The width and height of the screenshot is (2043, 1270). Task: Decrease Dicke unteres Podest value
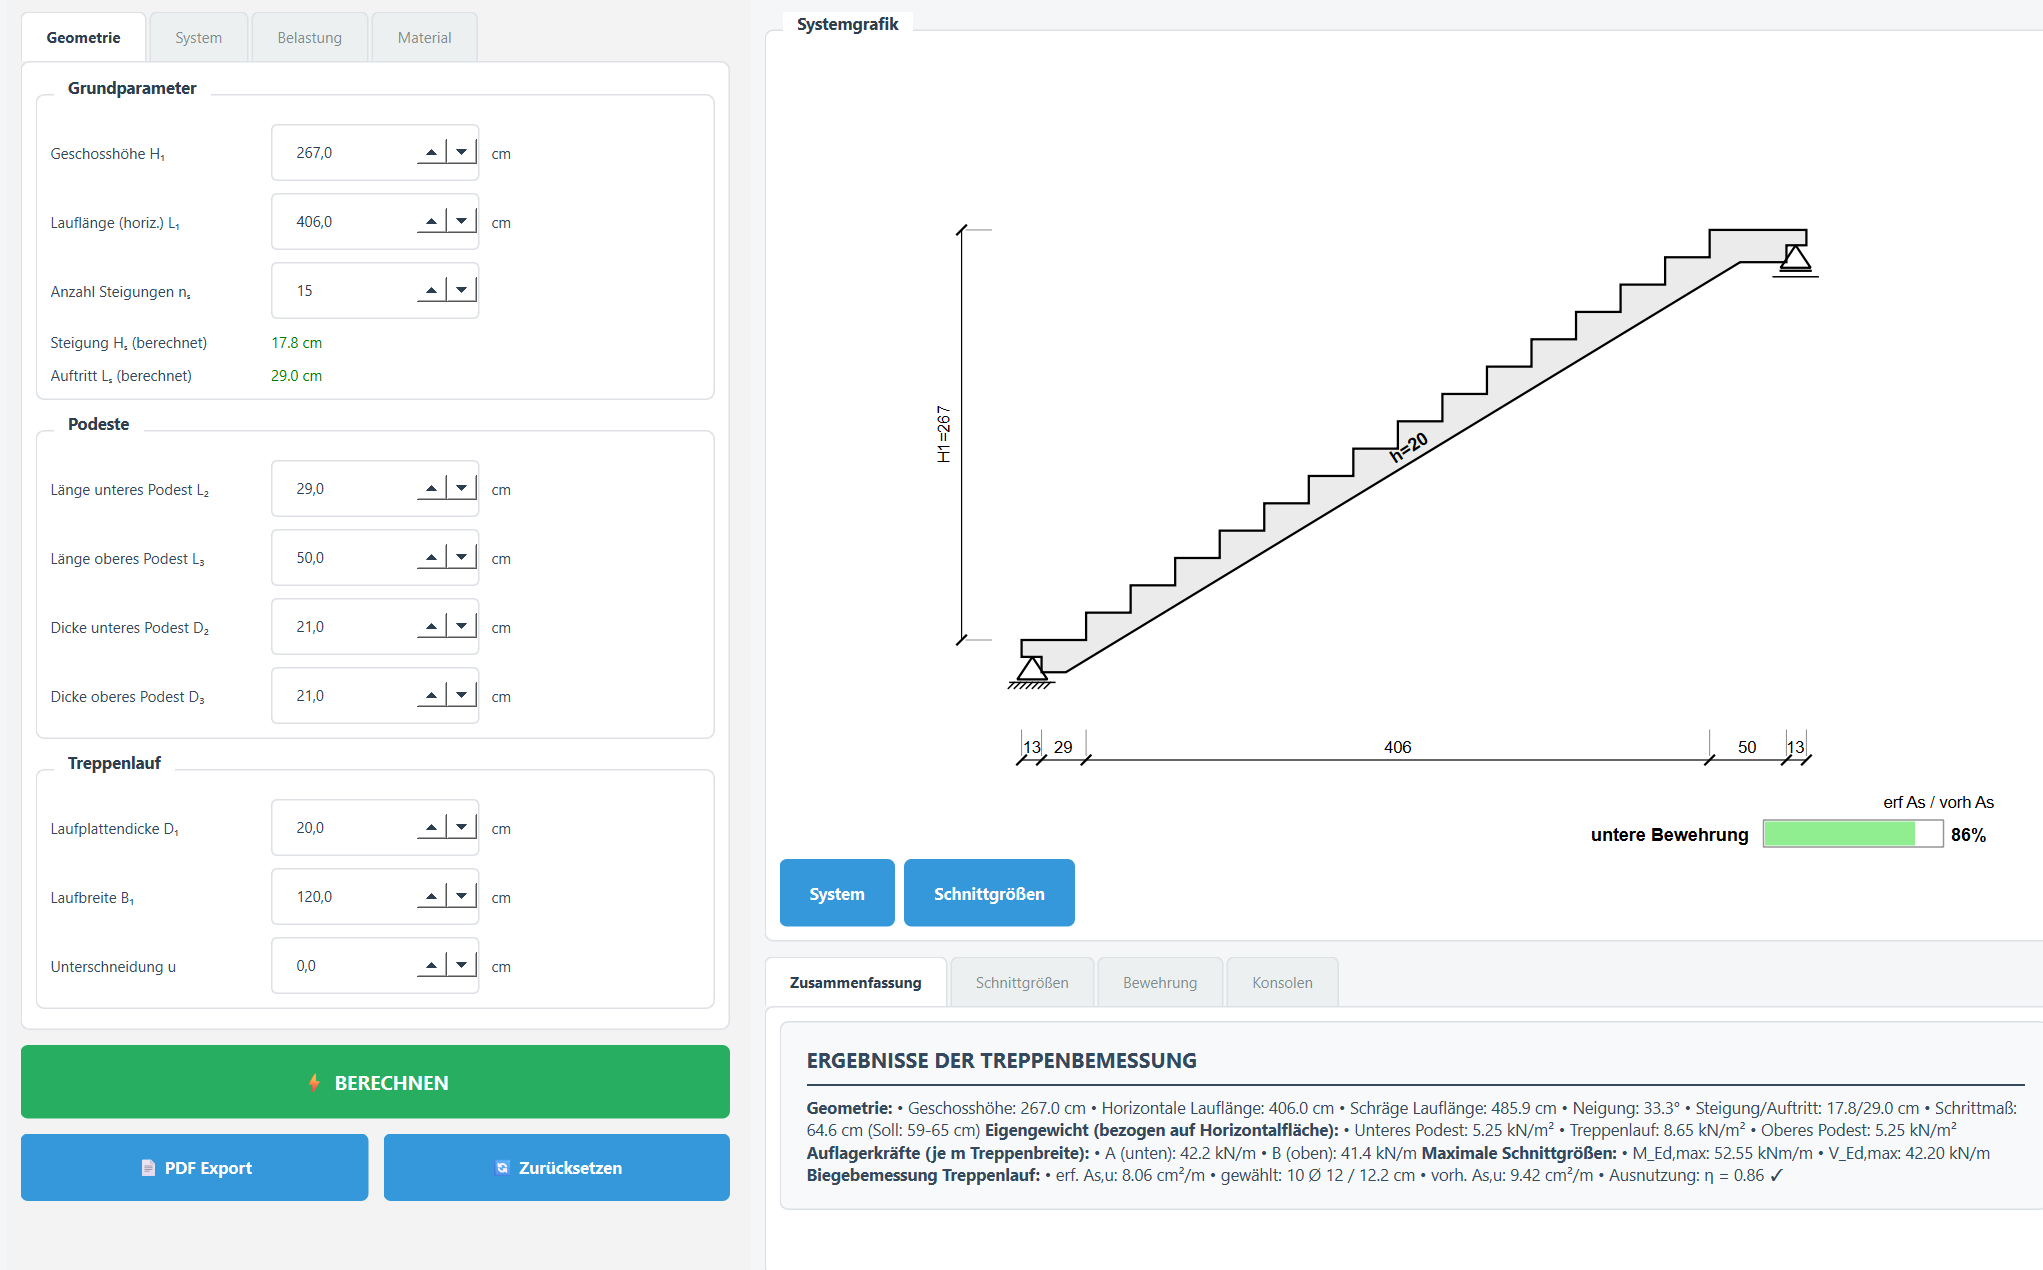(x=461, y=627)
